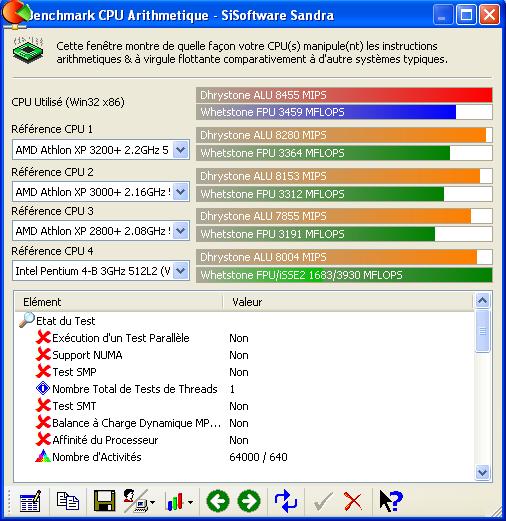The image size is (506, 521).
Task: Open Référence CPU 4 dropdown arrow
Action: point(181,270)
